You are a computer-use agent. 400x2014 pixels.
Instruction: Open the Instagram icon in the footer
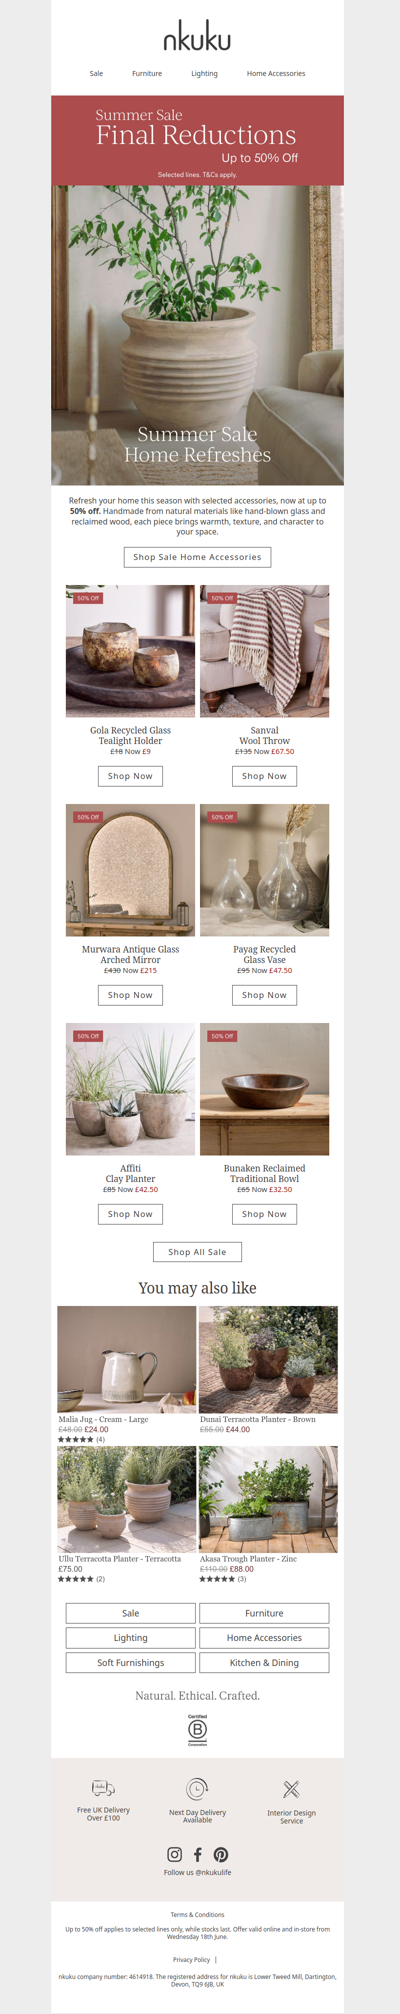(174, 1854)
